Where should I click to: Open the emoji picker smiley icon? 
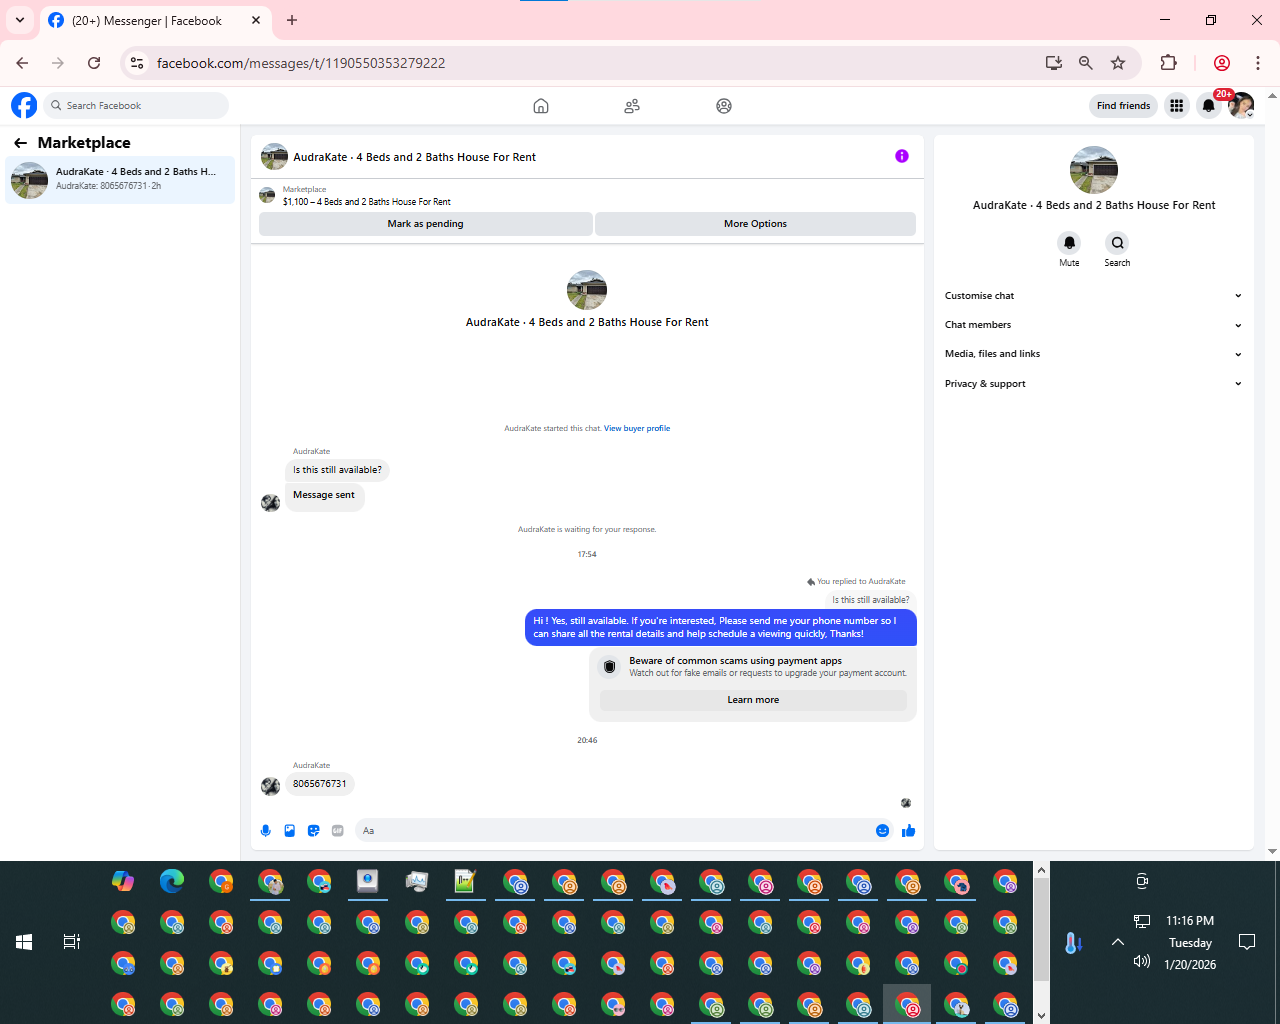pyautogui.click(x=882, y=831)
